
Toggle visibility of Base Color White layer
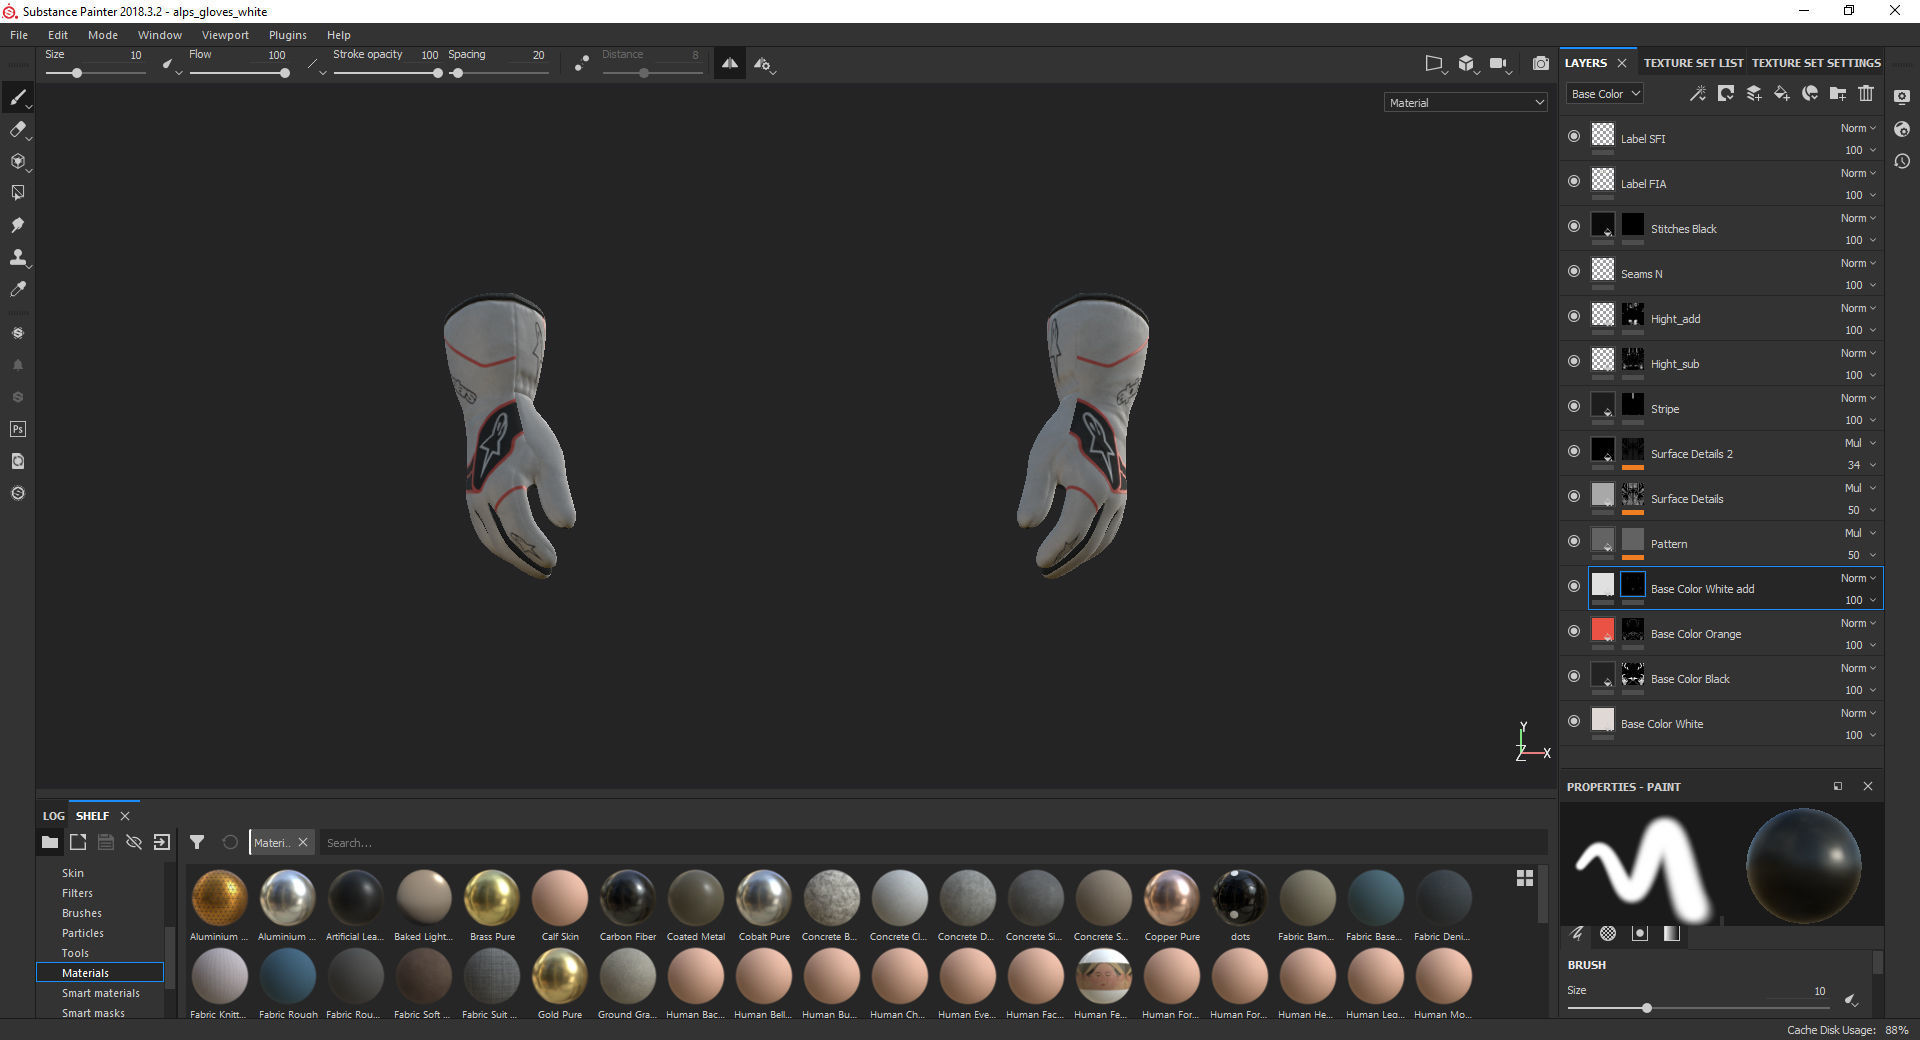coord(1574,721)
